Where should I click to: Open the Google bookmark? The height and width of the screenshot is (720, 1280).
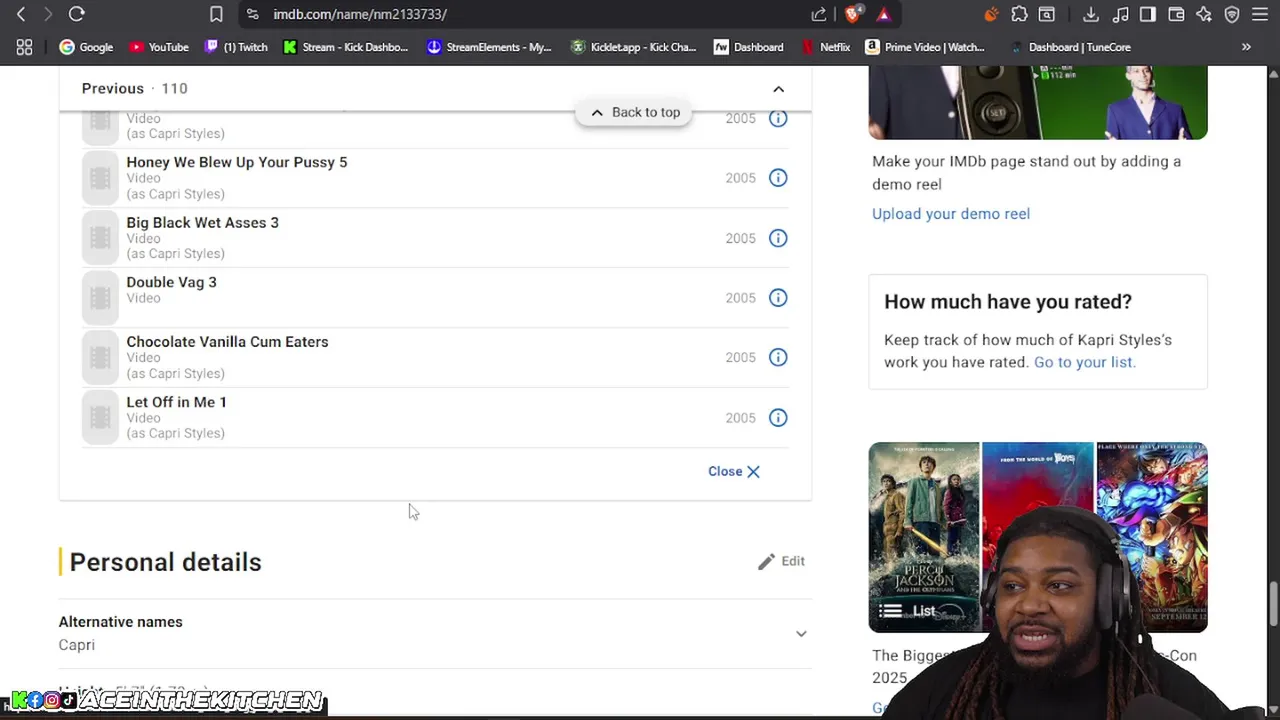(86, 47)
